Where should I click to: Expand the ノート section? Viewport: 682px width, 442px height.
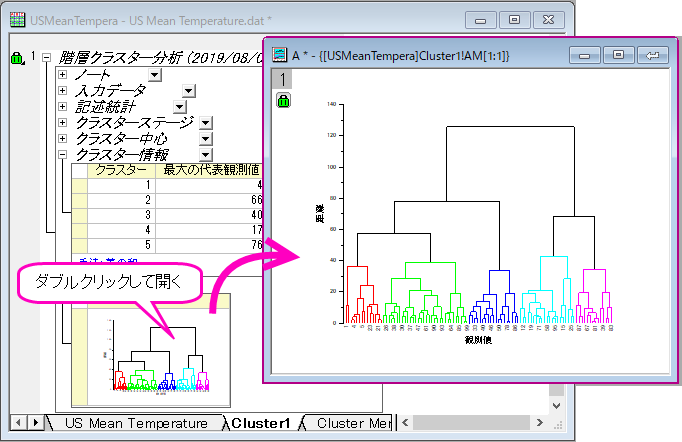click(x=62, y=74)
